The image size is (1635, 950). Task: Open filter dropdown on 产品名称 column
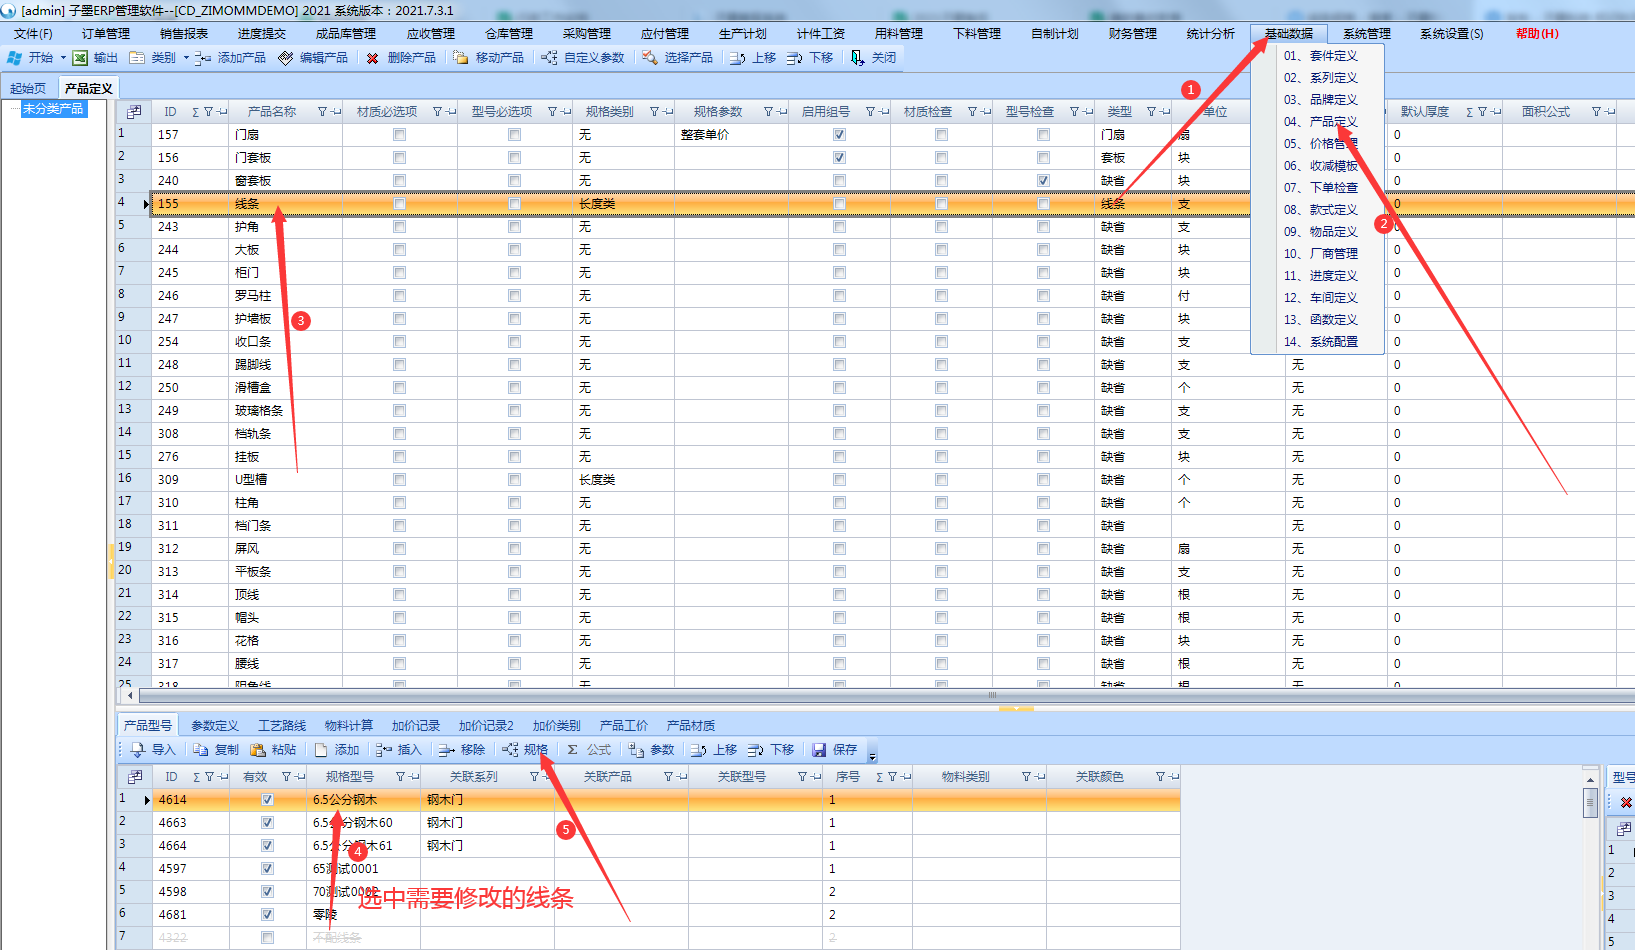coord(322,112)
